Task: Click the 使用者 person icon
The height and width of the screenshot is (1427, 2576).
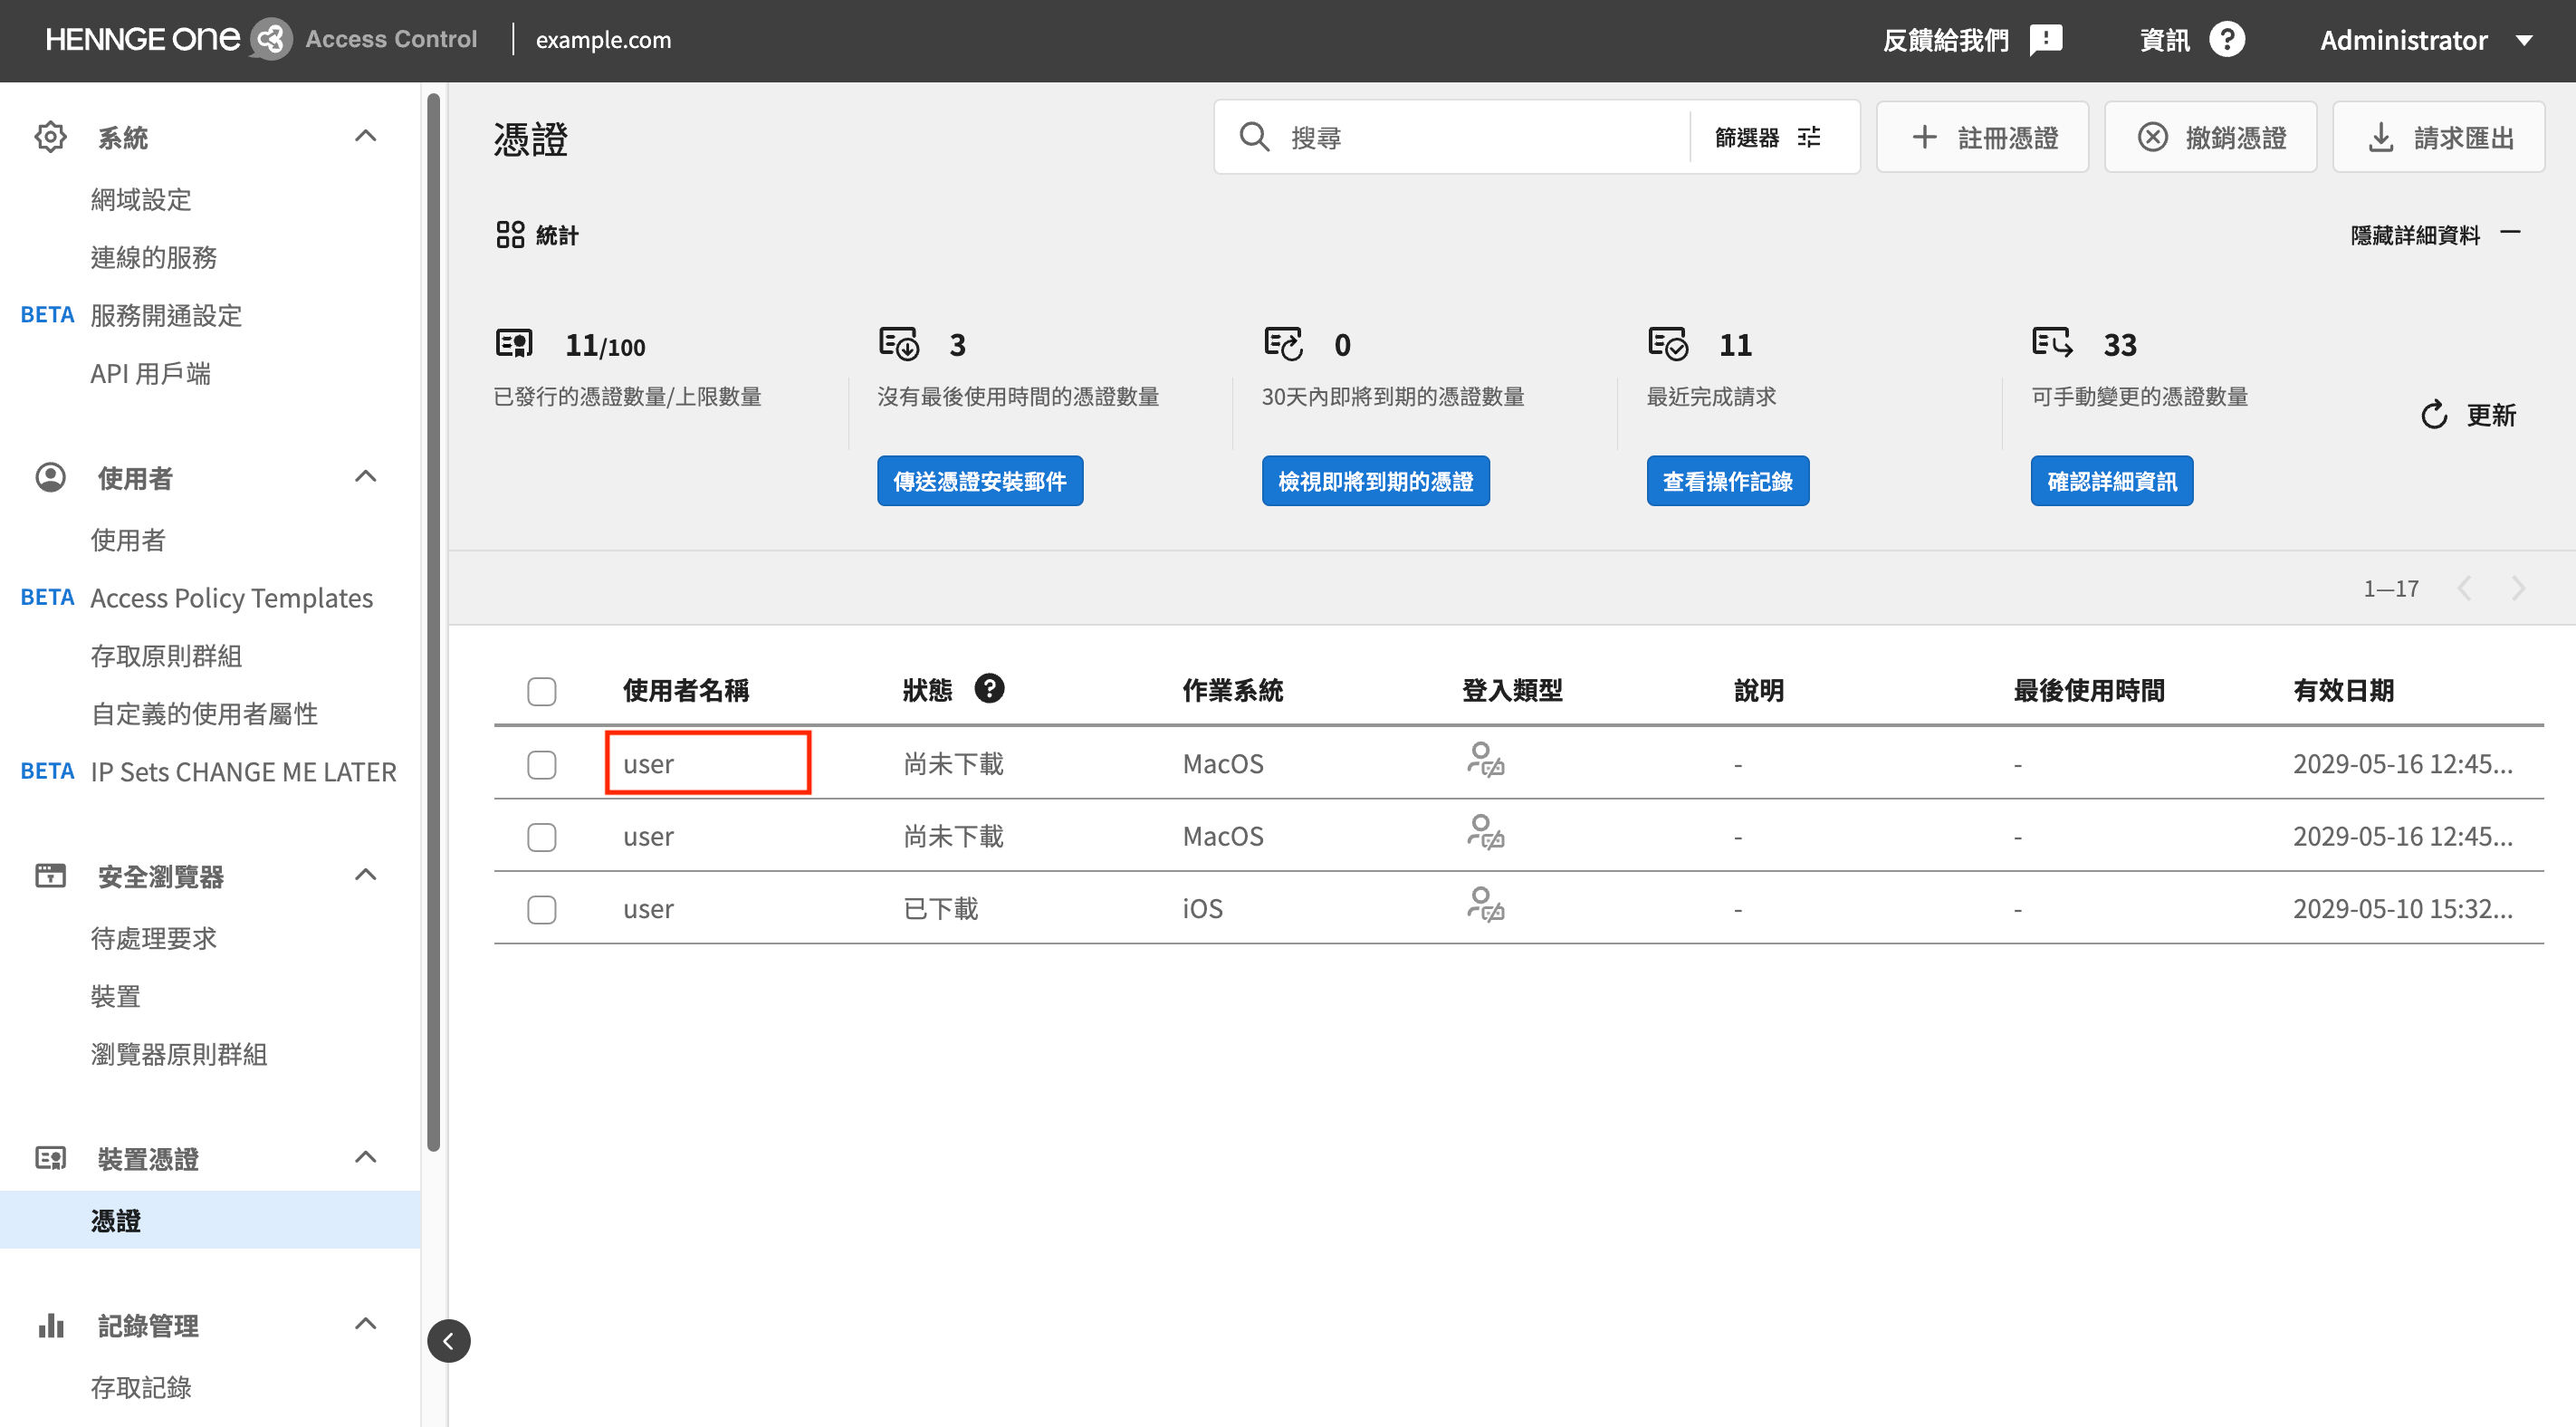Action: 50,477
